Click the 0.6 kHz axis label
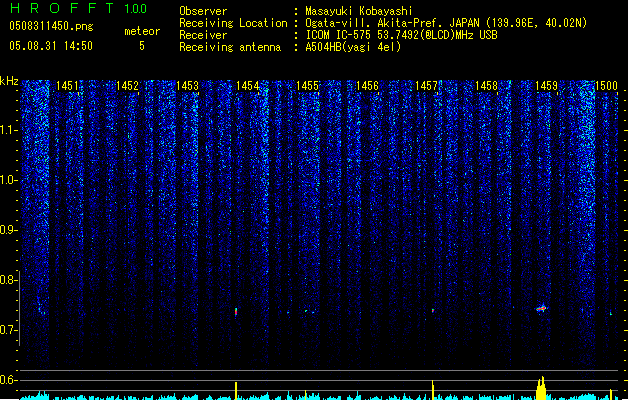Viewport: 629px width, 400px height. [x=9, y=380]
